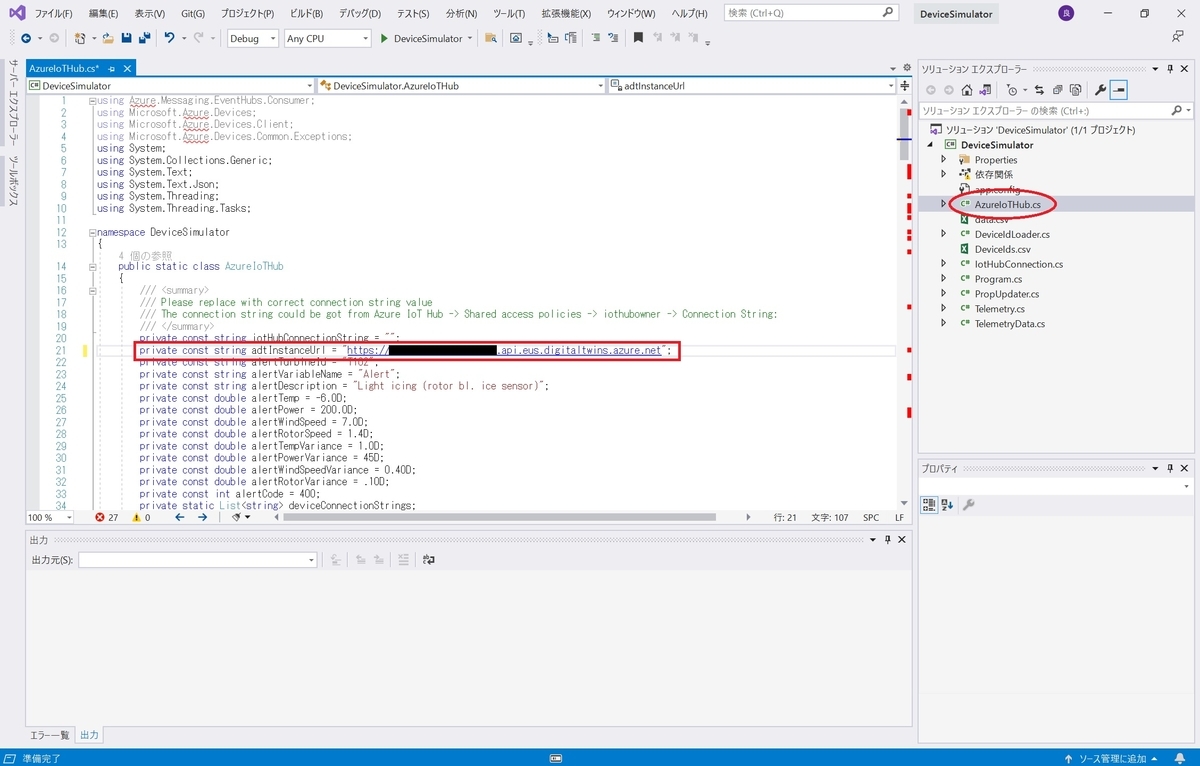1200x766 pixels.
Task: Open the Debug configuration dropdown
Action: [253, 38]
